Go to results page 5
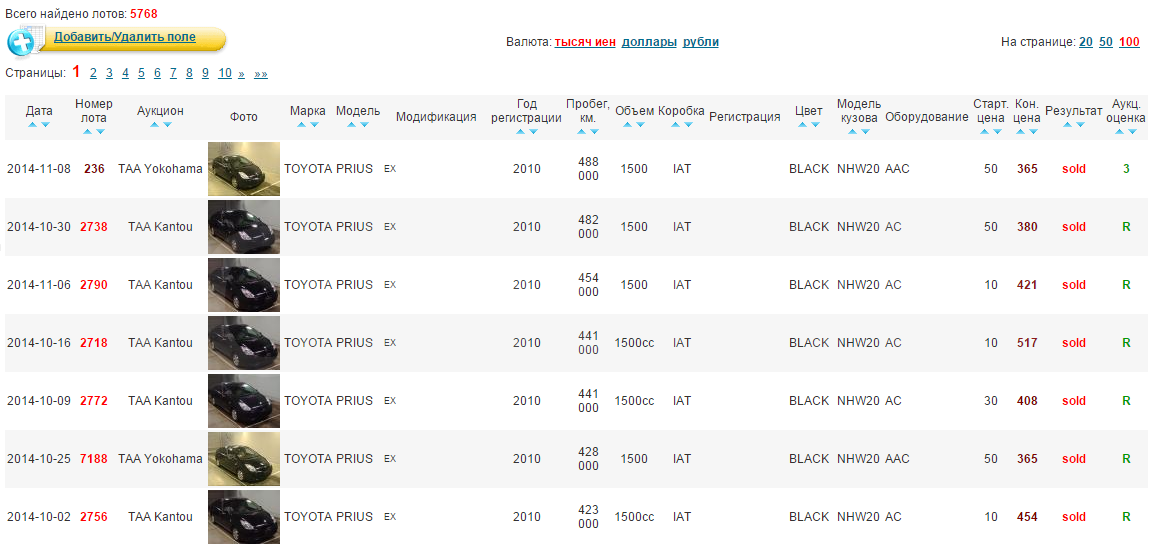 (x=142, y=73)
